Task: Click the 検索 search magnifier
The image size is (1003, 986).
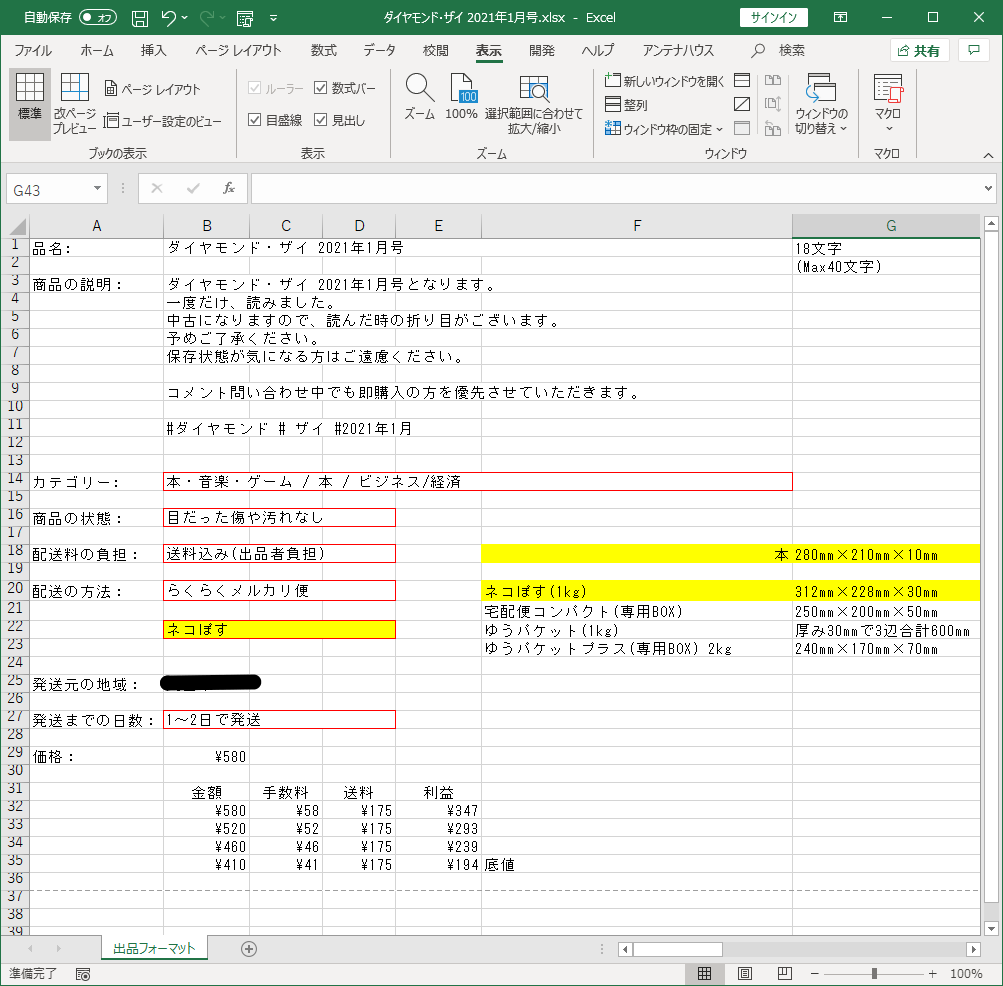Action: point(758,51)
